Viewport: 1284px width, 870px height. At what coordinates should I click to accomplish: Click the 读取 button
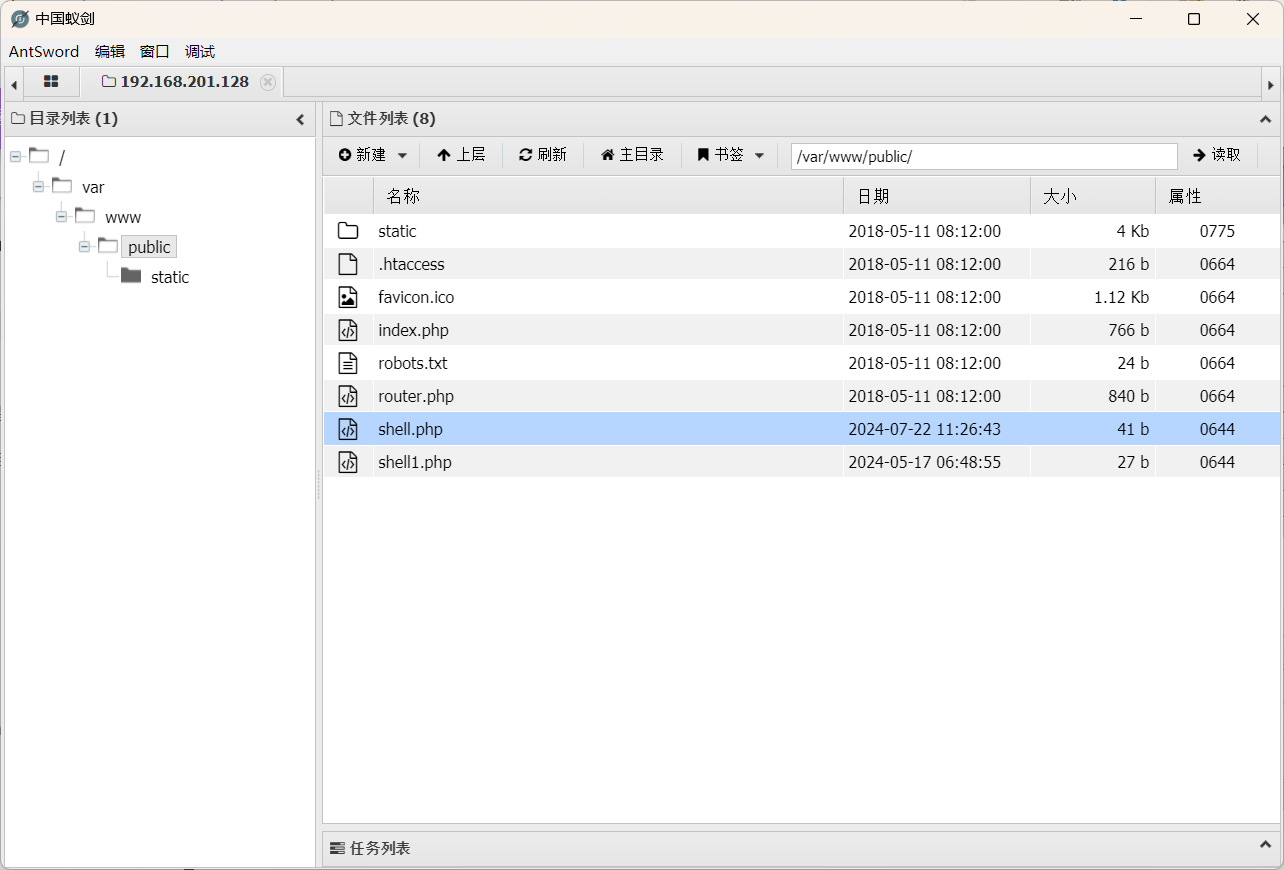coord(1217,155)
